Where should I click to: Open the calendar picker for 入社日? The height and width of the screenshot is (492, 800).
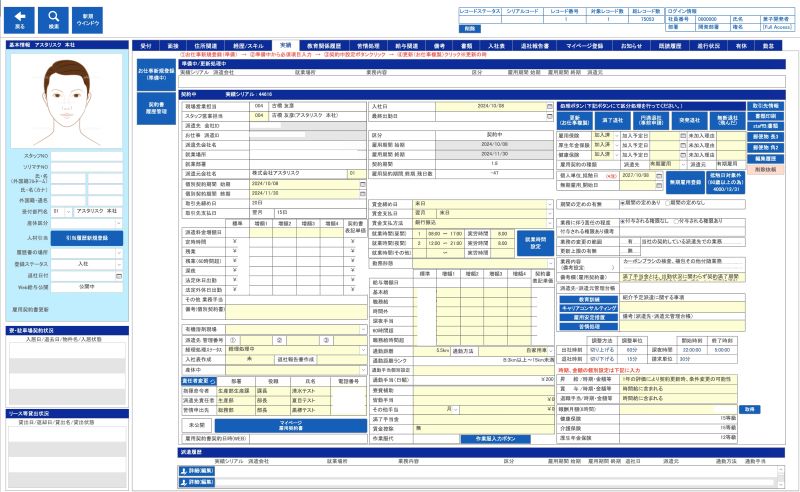549,107
